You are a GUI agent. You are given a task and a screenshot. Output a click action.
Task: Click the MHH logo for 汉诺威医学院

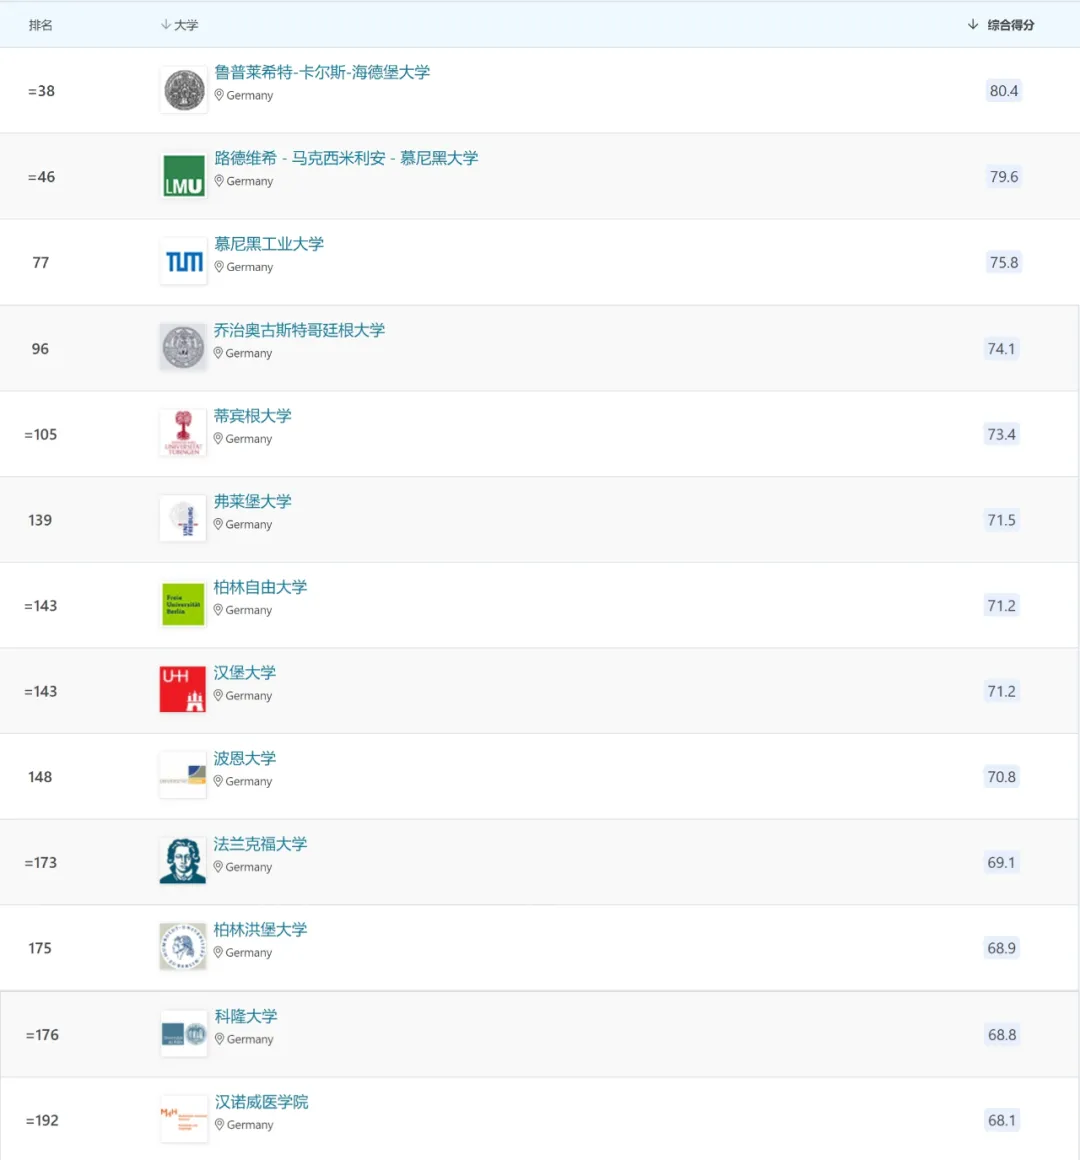[184, 1120]
